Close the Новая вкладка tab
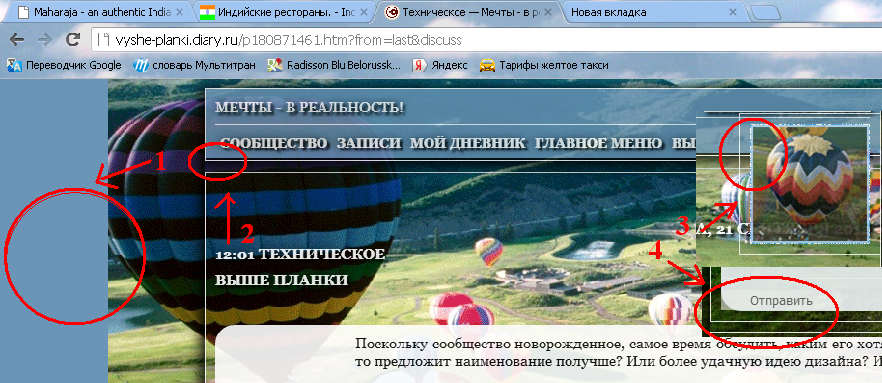882x383 pixels. coord(732,12)
